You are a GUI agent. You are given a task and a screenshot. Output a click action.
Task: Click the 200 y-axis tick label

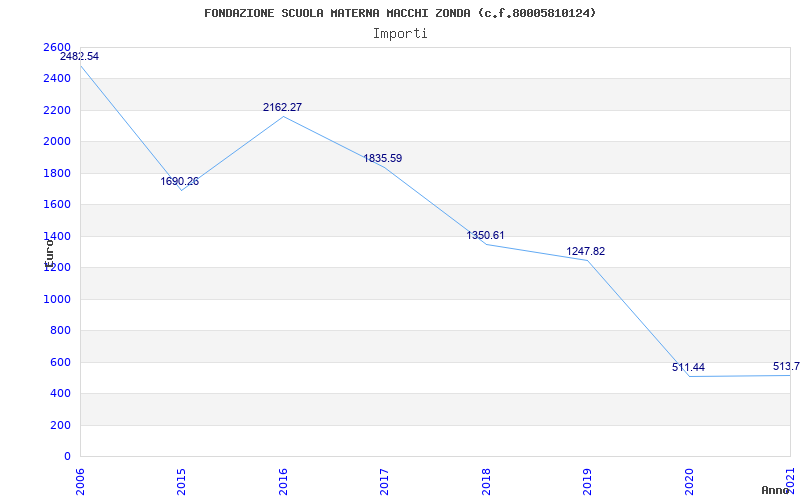pyautogui.click(x=61, y=426)
